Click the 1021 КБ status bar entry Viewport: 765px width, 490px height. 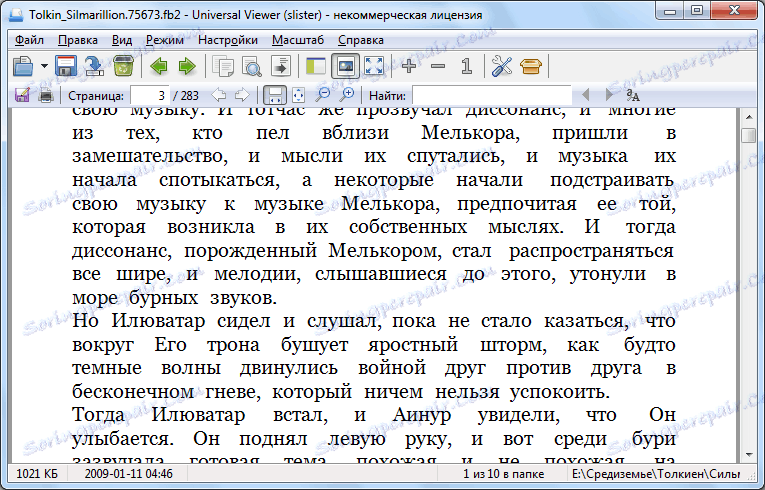37,473
